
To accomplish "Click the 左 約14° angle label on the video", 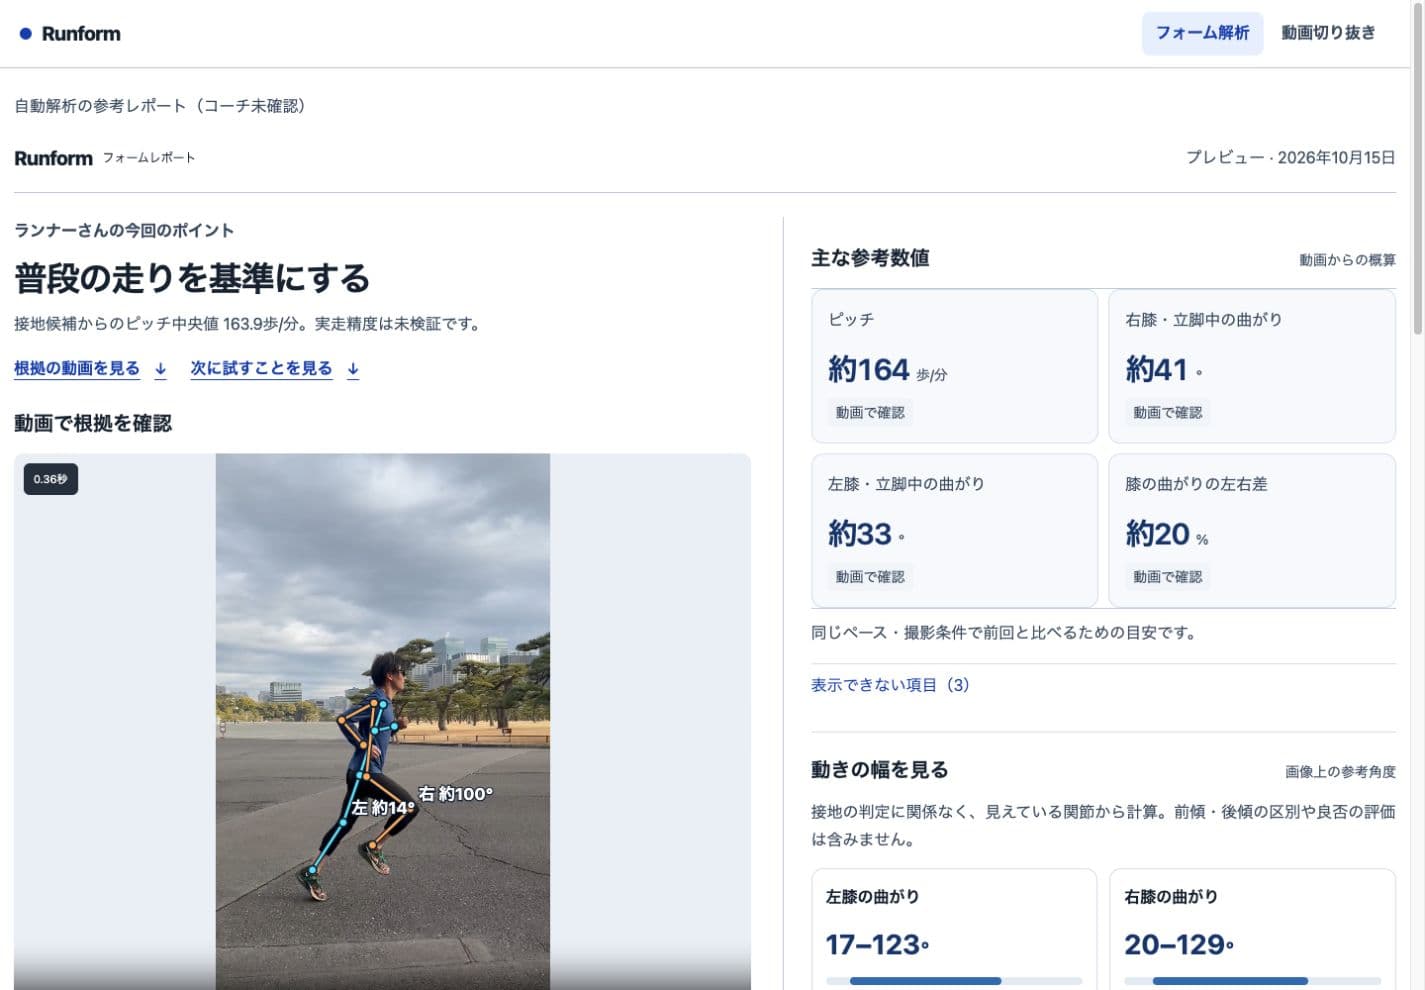I will coord(382,808).
